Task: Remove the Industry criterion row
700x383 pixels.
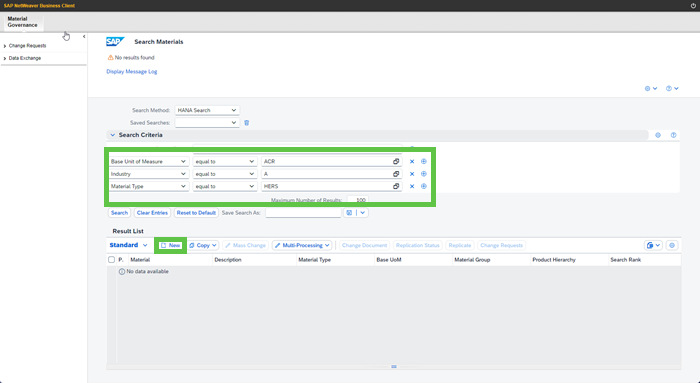Action: pyautogui.click(x=412, y=174)
